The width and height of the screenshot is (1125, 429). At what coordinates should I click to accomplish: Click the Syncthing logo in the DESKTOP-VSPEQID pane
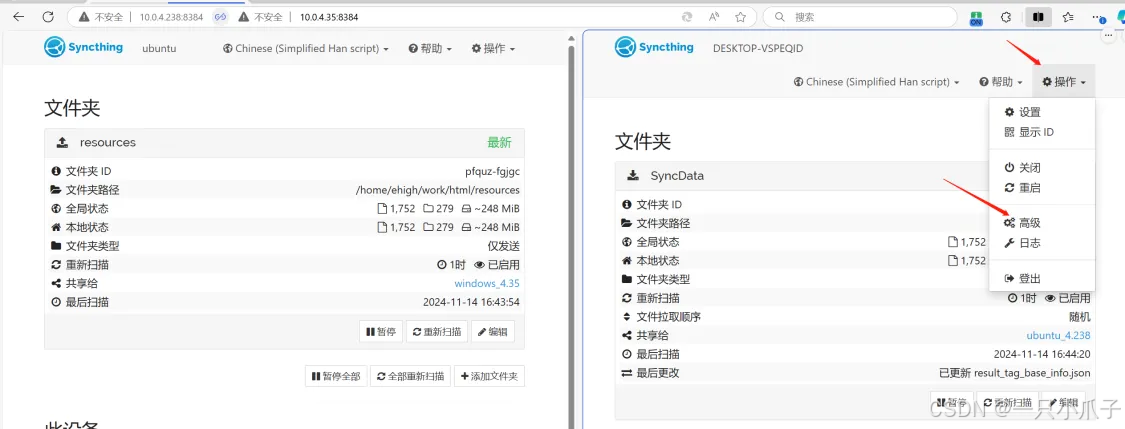click(654, 47)
